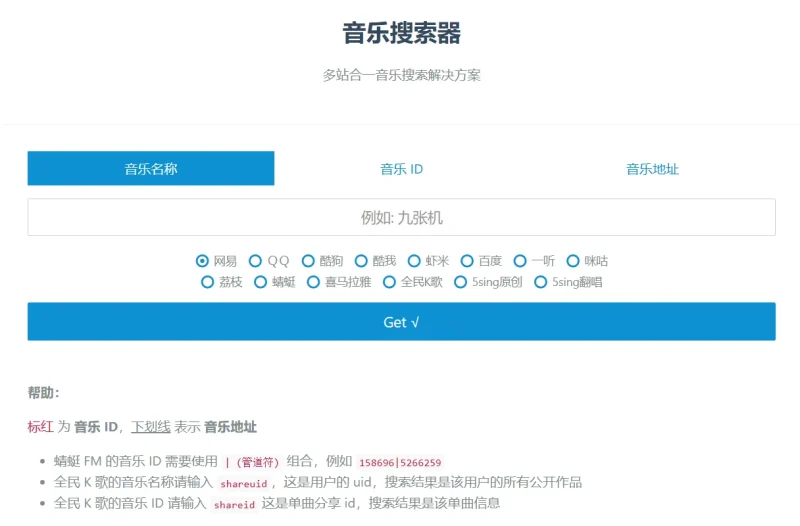
Task: Pick the 酷我 radio button
Action: pyautogui.click(x=361, y=261)
